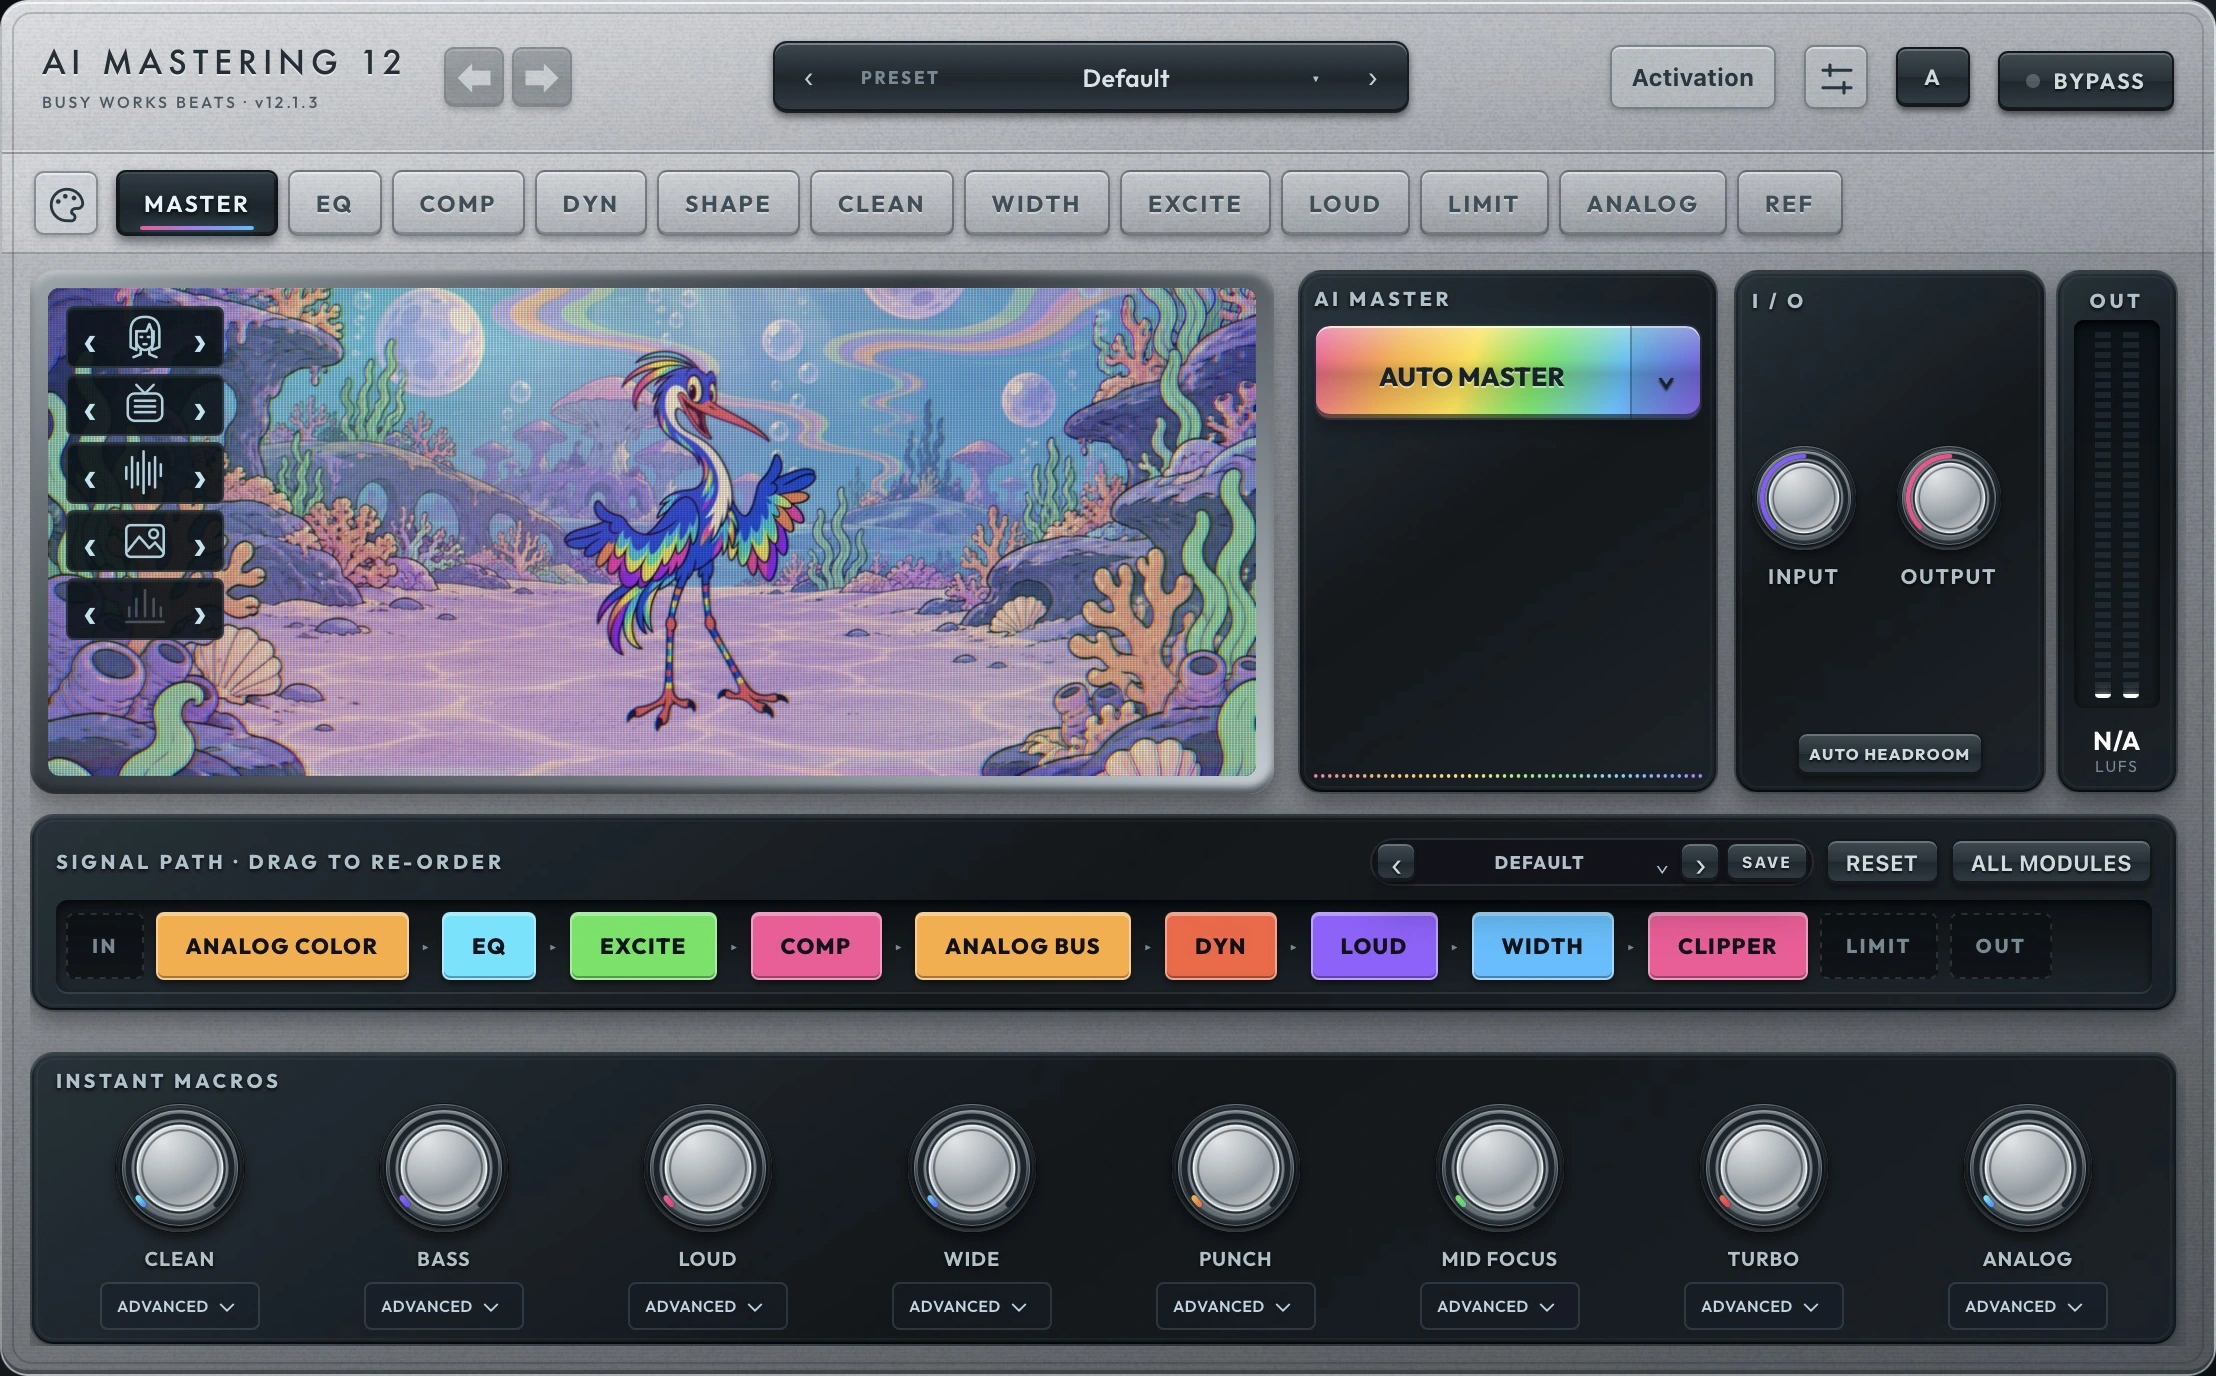Viewport: 2216px width, 1376px height.
Task: Click the AUTO MASTER button
Action: point(1472,372)
